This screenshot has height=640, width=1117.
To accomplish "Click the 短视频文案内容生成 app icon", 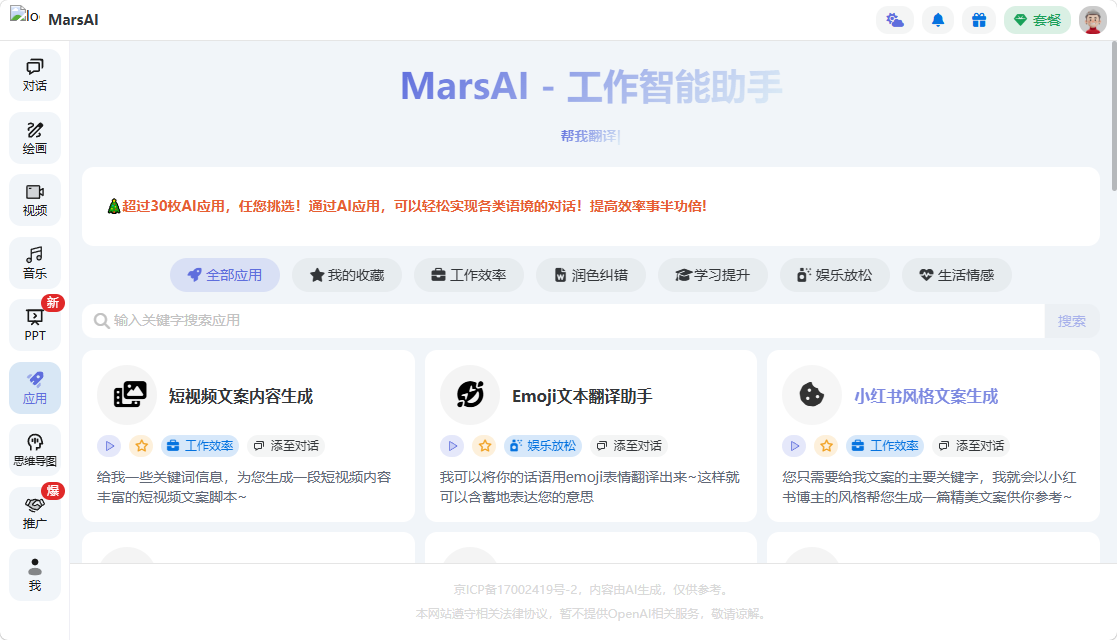I will tap(127, 396).
